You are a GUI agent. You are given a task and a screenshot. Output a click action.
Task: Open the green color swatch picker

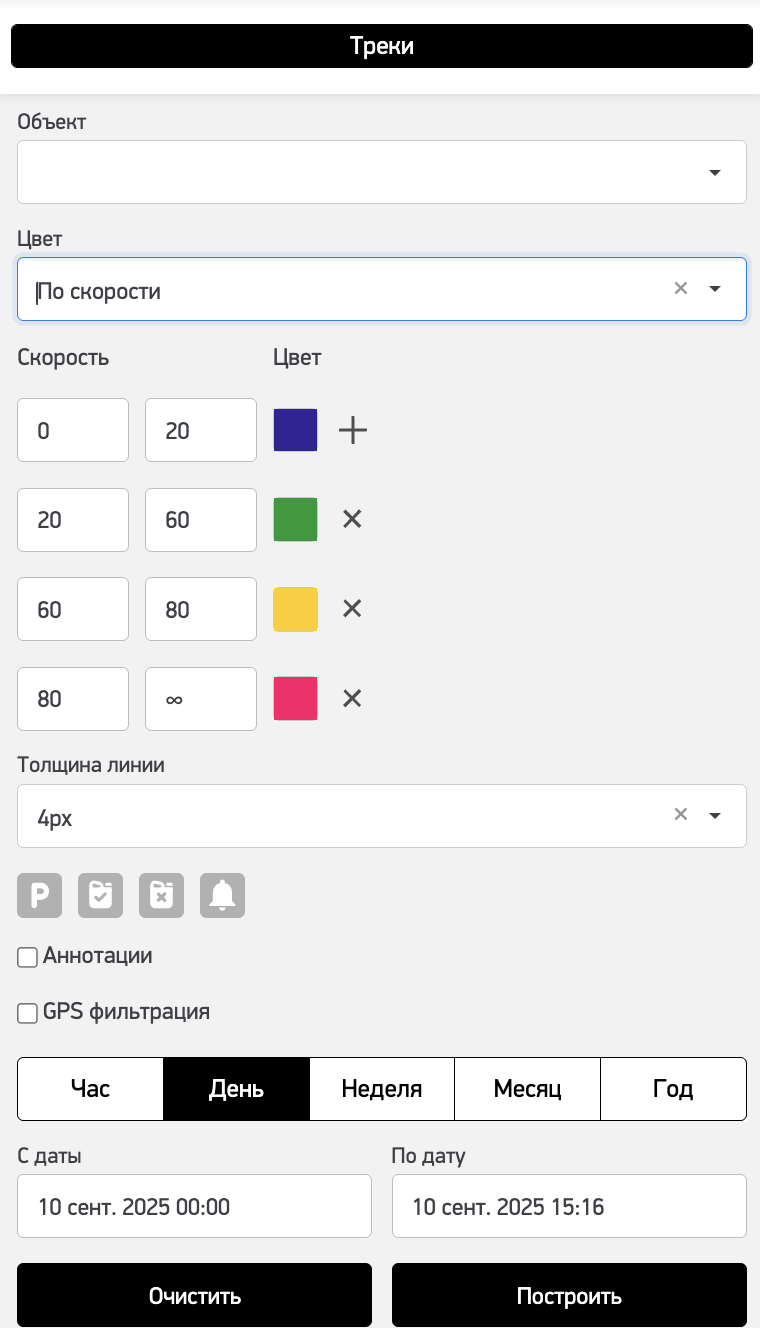pos(296,520)
